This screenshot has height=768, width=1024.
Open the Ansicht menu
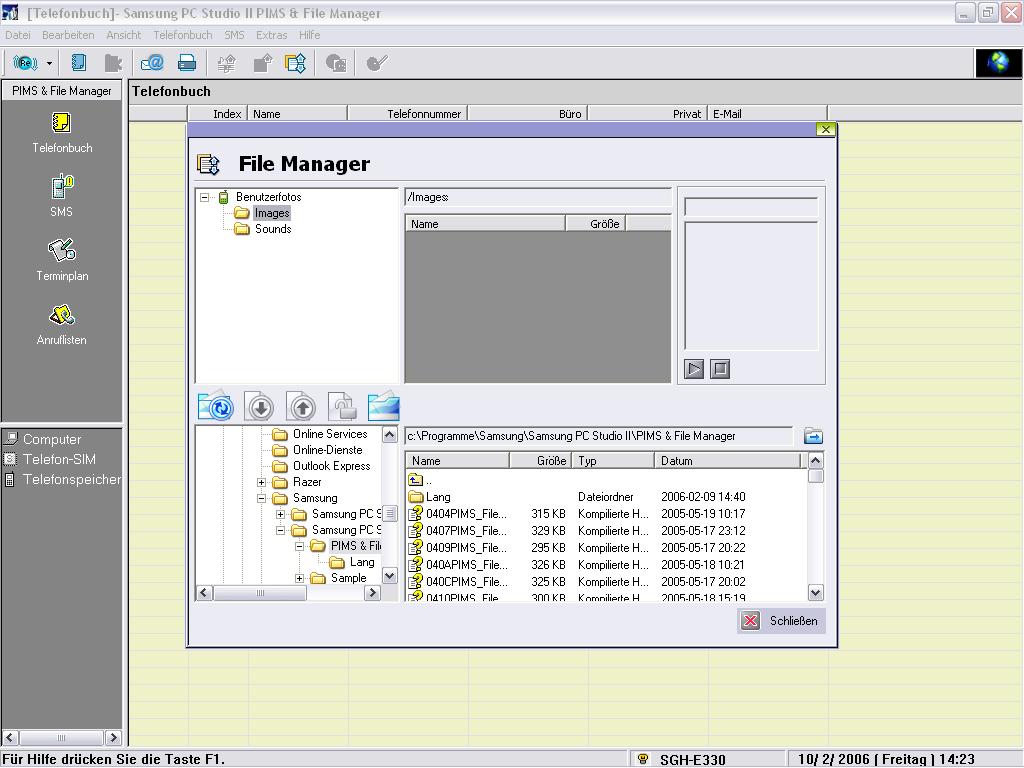click(x=123, y=35)
